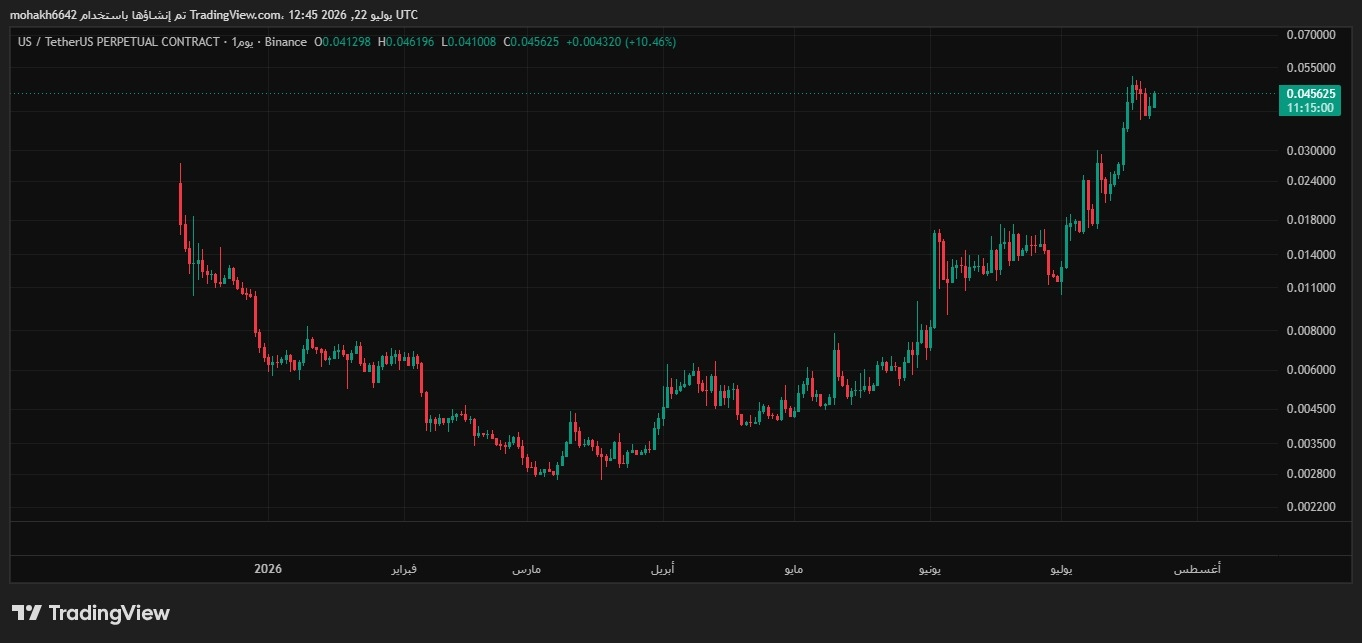Click the 0.024000 price axis label

(1311, 181)
